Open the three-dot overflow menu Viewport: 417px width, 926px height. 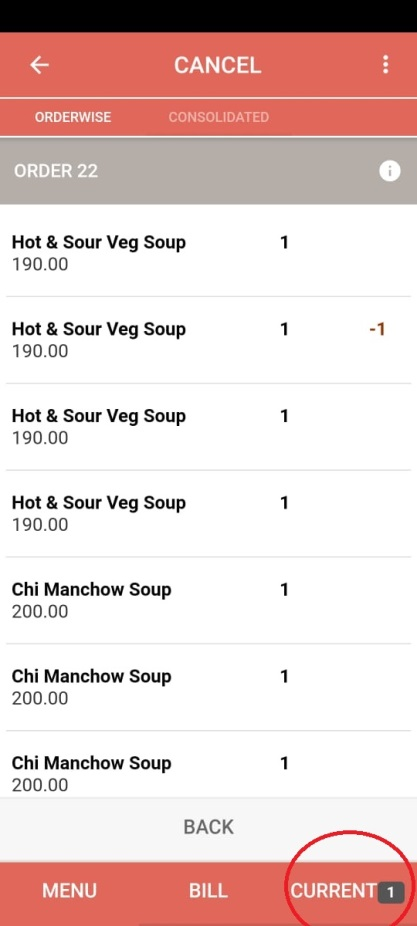386,64
